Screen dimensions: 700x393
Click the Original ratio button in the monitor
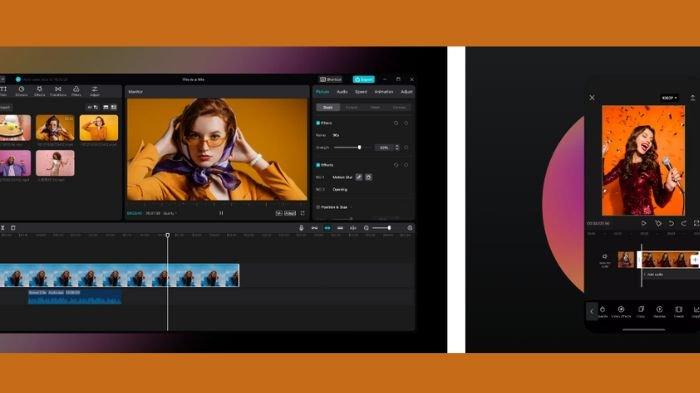click(290, 213)
